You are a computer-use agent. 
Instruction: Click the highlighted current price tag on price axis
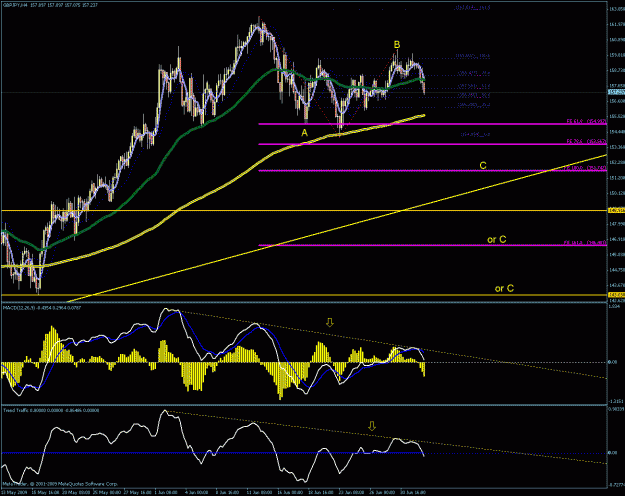pyautogui.click(x=616, y=92)
